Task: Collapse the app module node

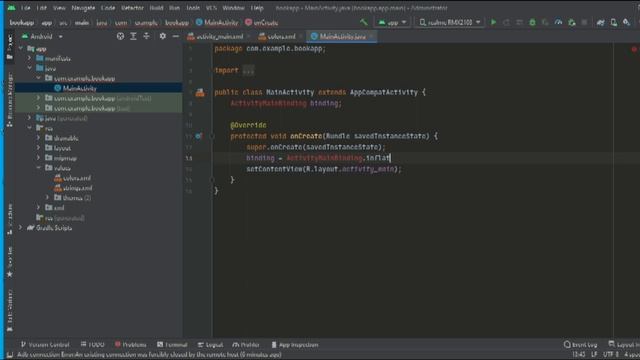Action: click(21, 49)
